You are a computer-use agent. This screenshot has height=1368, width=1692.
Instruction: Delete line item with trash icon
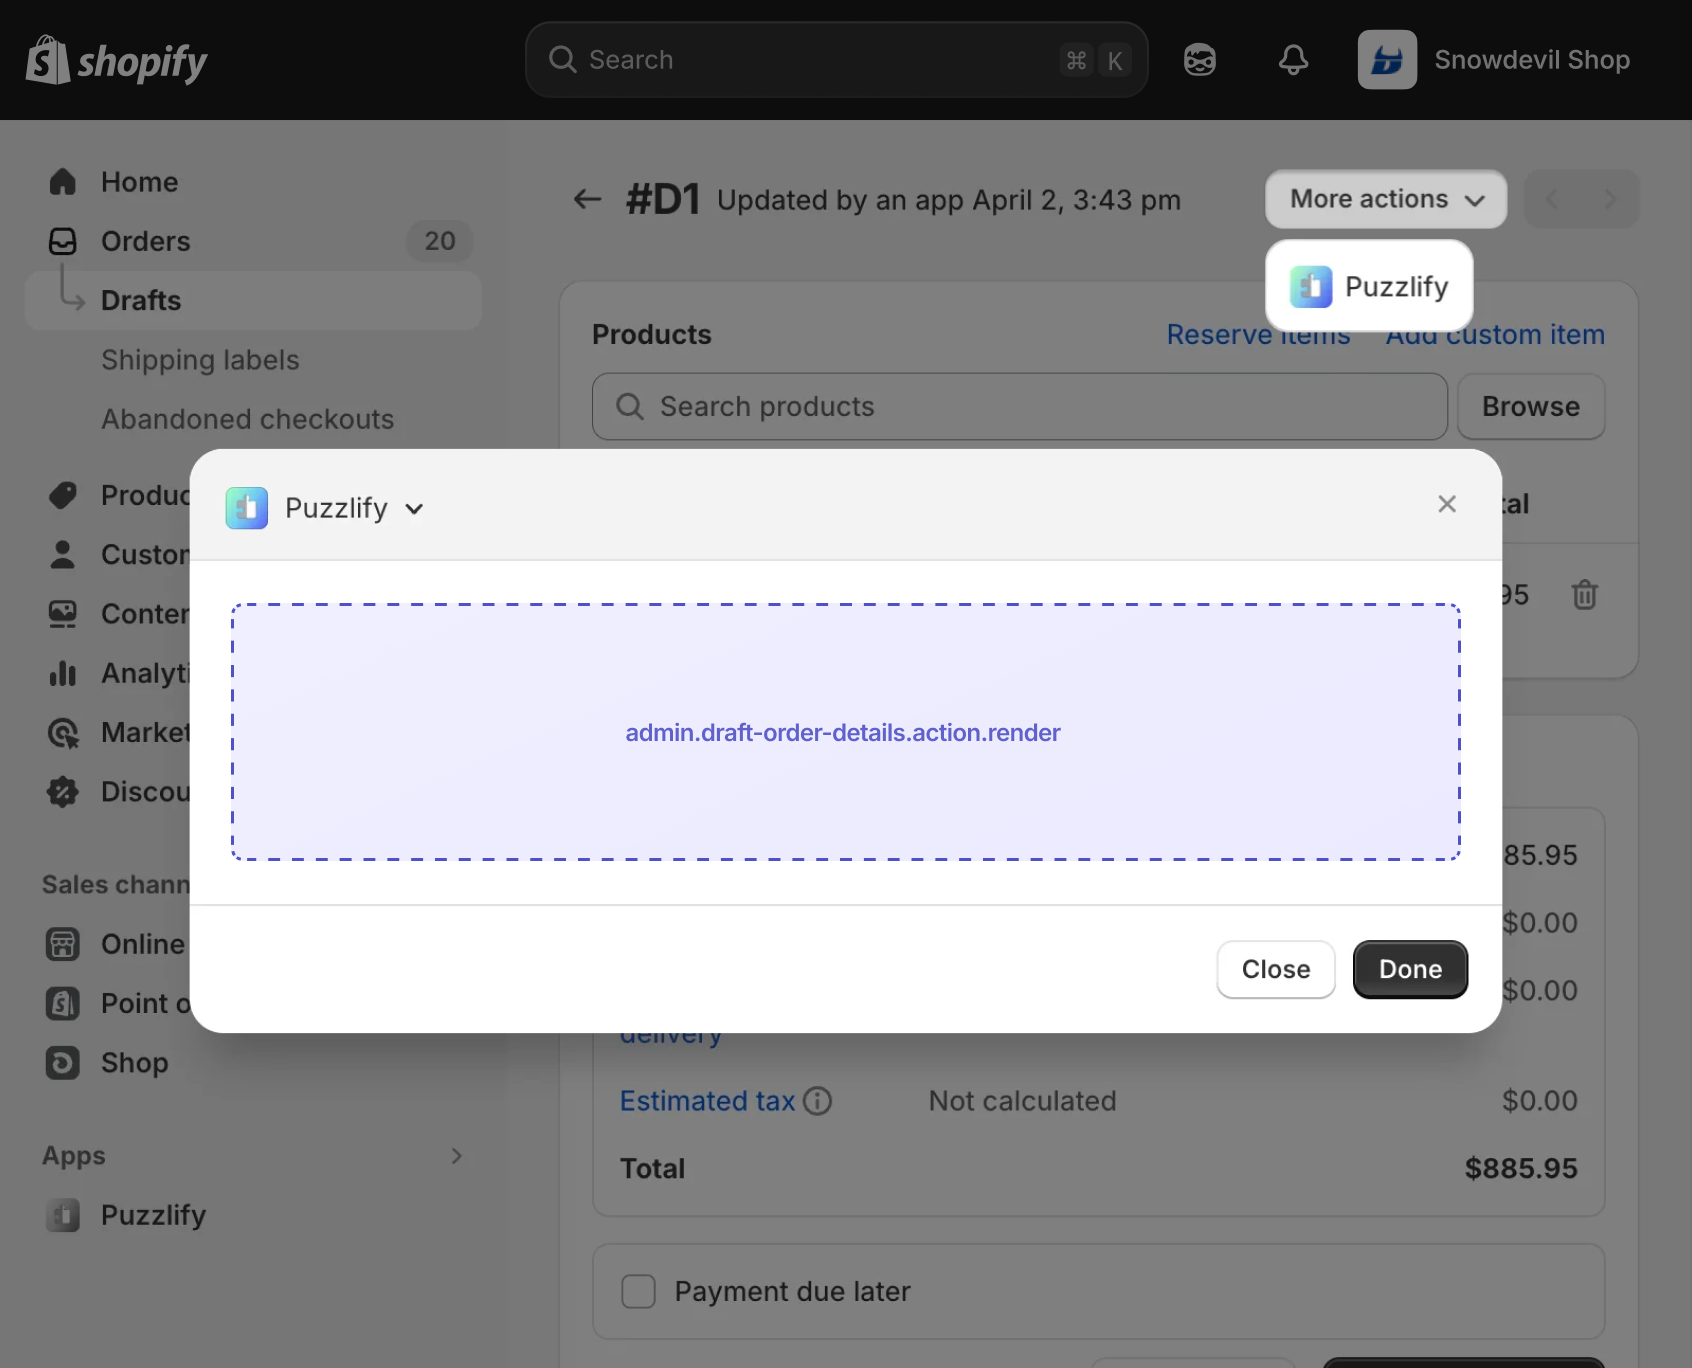coord(1584,595)
